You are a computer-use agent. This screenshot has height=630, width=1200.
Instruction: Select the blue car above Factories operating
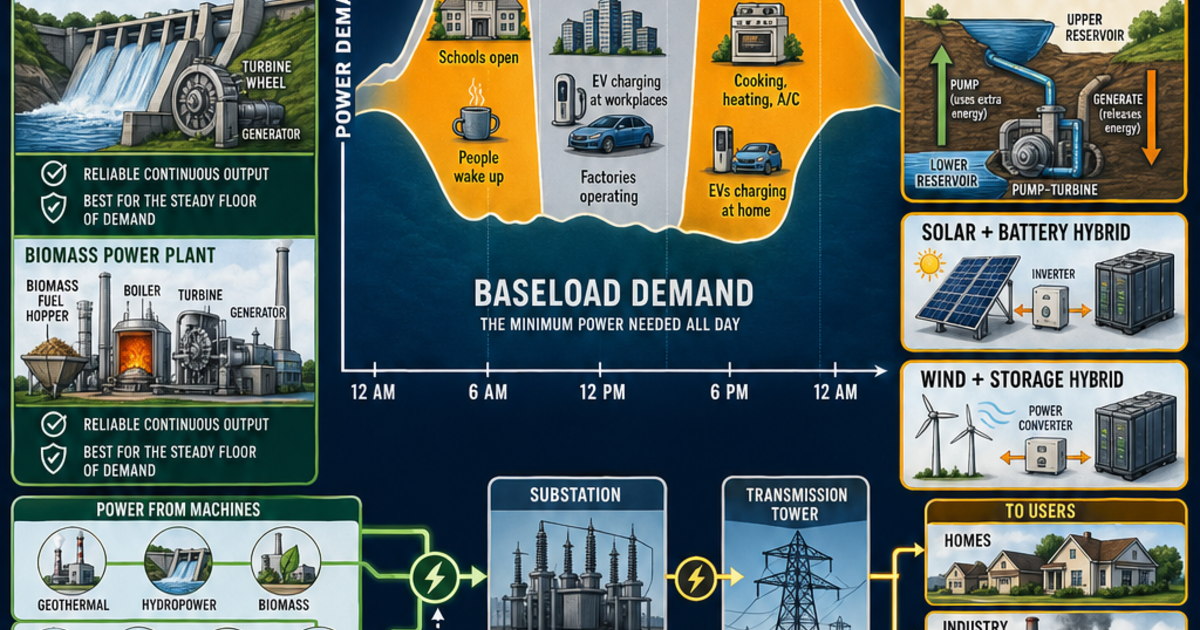click(611, 134)
